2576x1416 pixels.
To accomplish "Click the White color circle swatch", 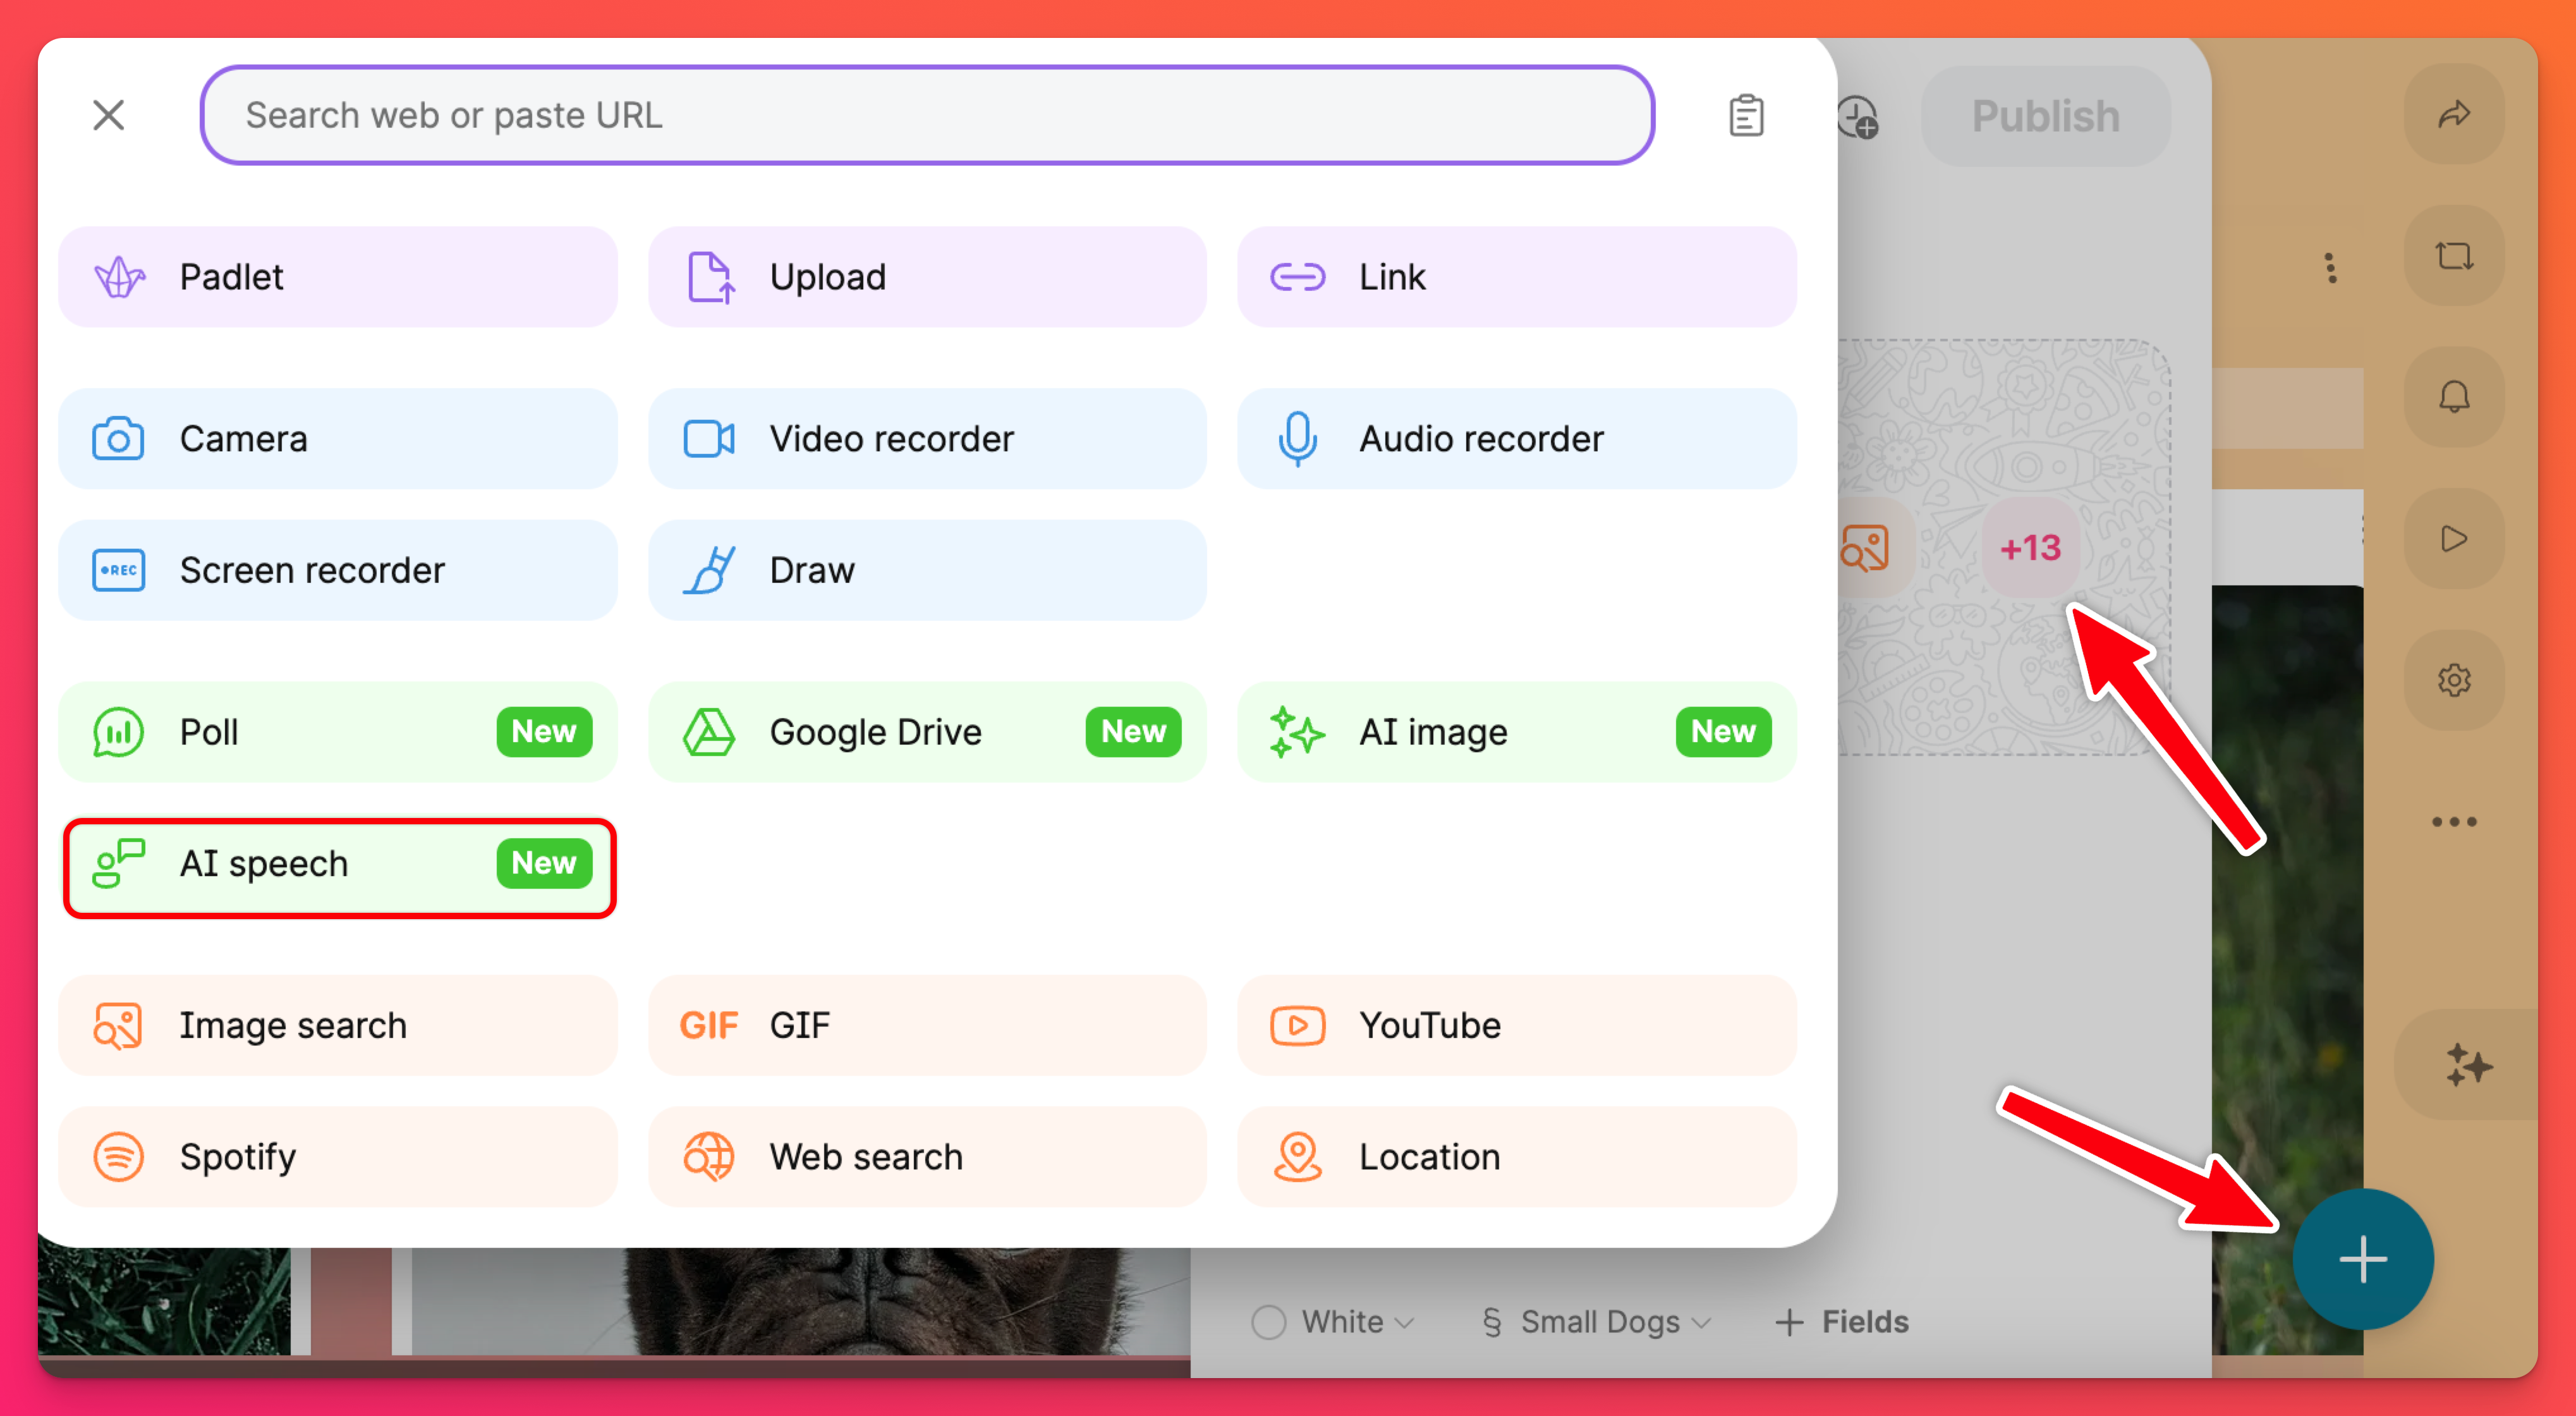I will pos(1269,1322).
